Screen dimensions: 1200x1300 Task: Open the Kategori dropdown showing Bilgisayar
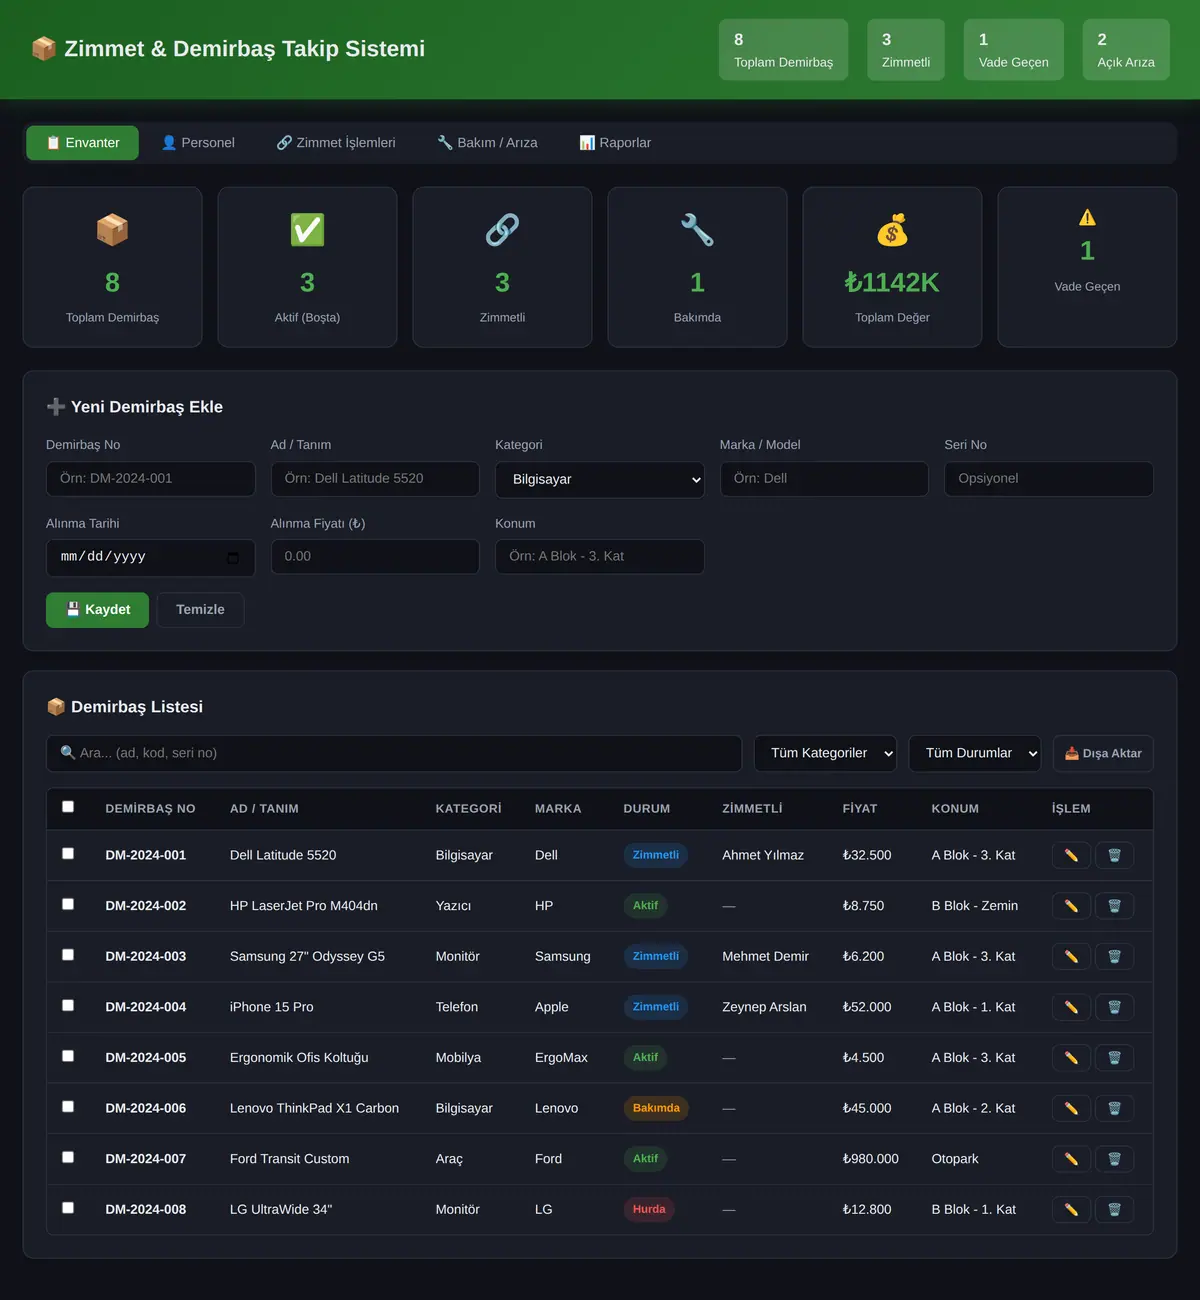pyautogui.click(x=600, y=479)
